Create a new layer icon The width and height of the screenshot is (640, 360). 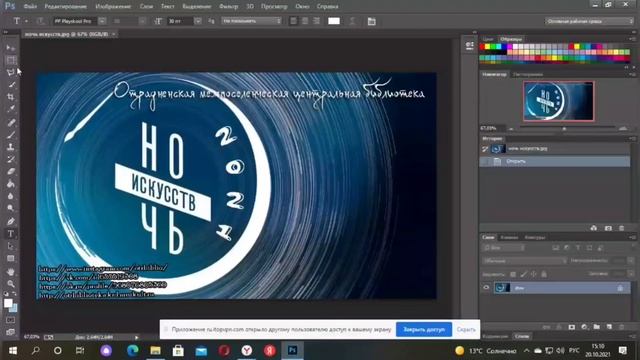tap(609, 327)
